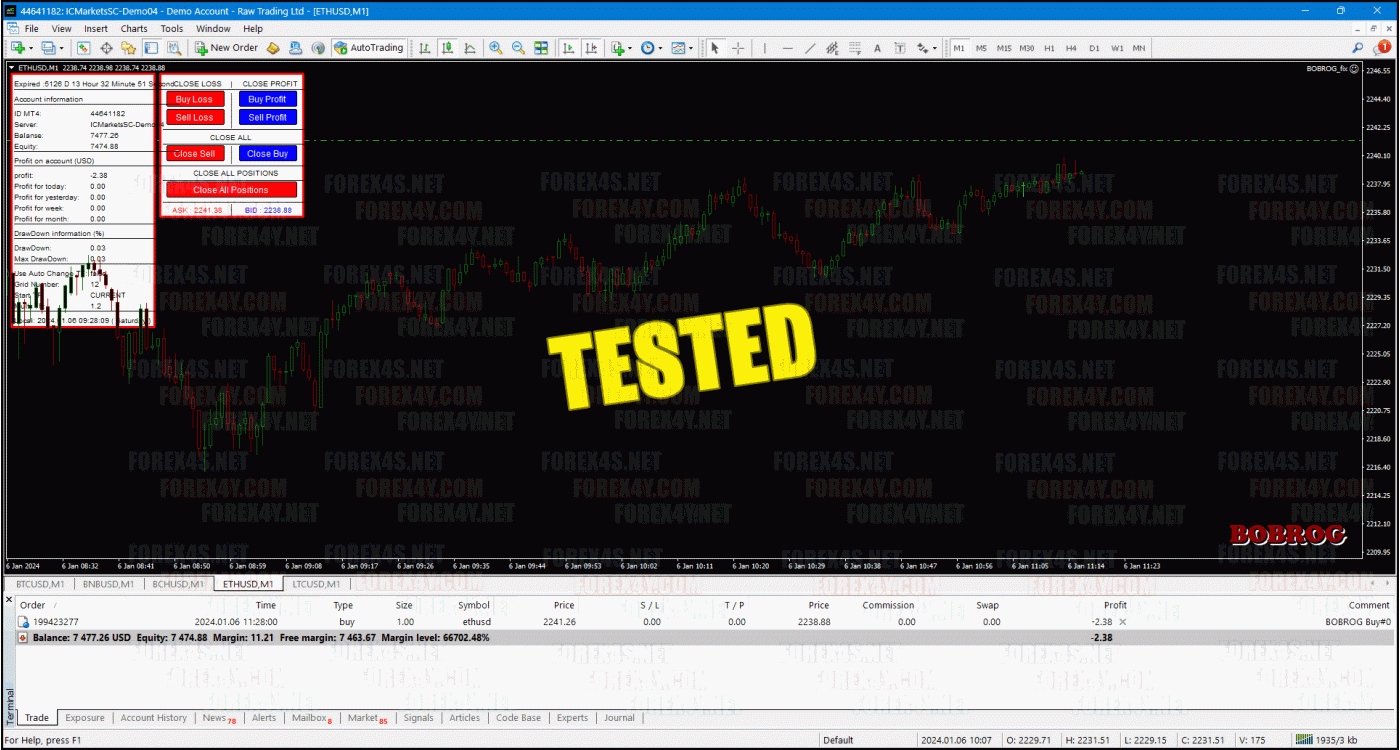The width and height of the screenshot is (1400, 750).
Task: Switch to the H1 timeframe
Action: [x=1049, y=47]
